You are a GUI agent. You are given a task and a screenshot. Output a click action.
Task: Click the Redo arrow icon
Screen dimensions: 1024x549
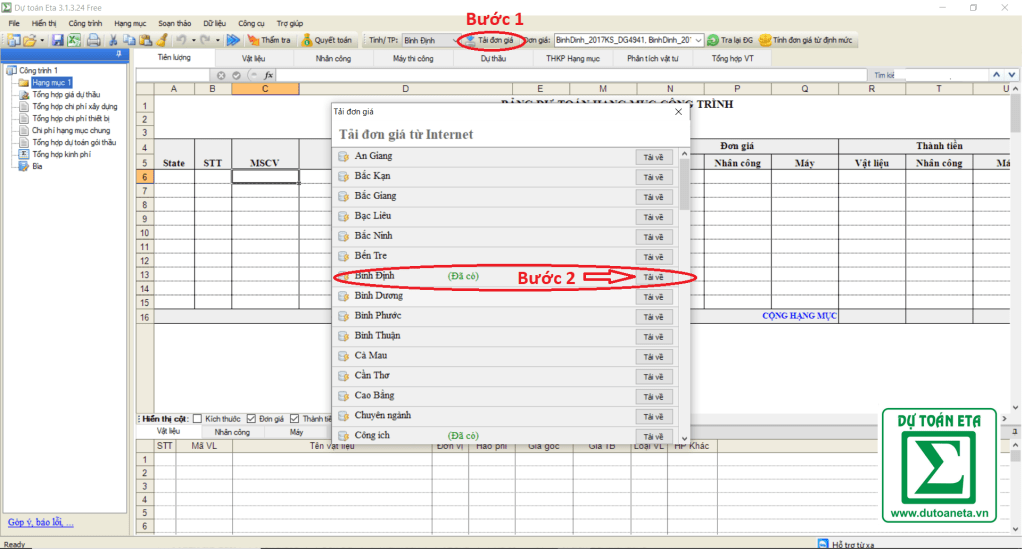(x=206, y=40)
